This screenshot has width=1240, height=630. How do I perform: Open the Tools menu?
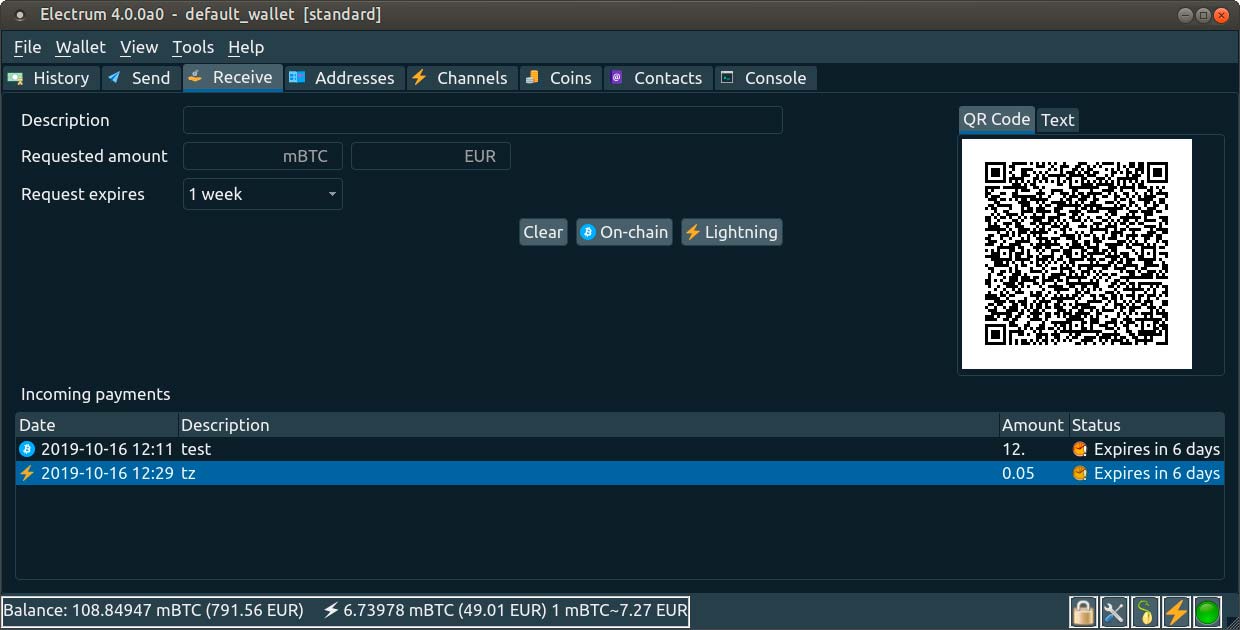[x=192, y=47]
